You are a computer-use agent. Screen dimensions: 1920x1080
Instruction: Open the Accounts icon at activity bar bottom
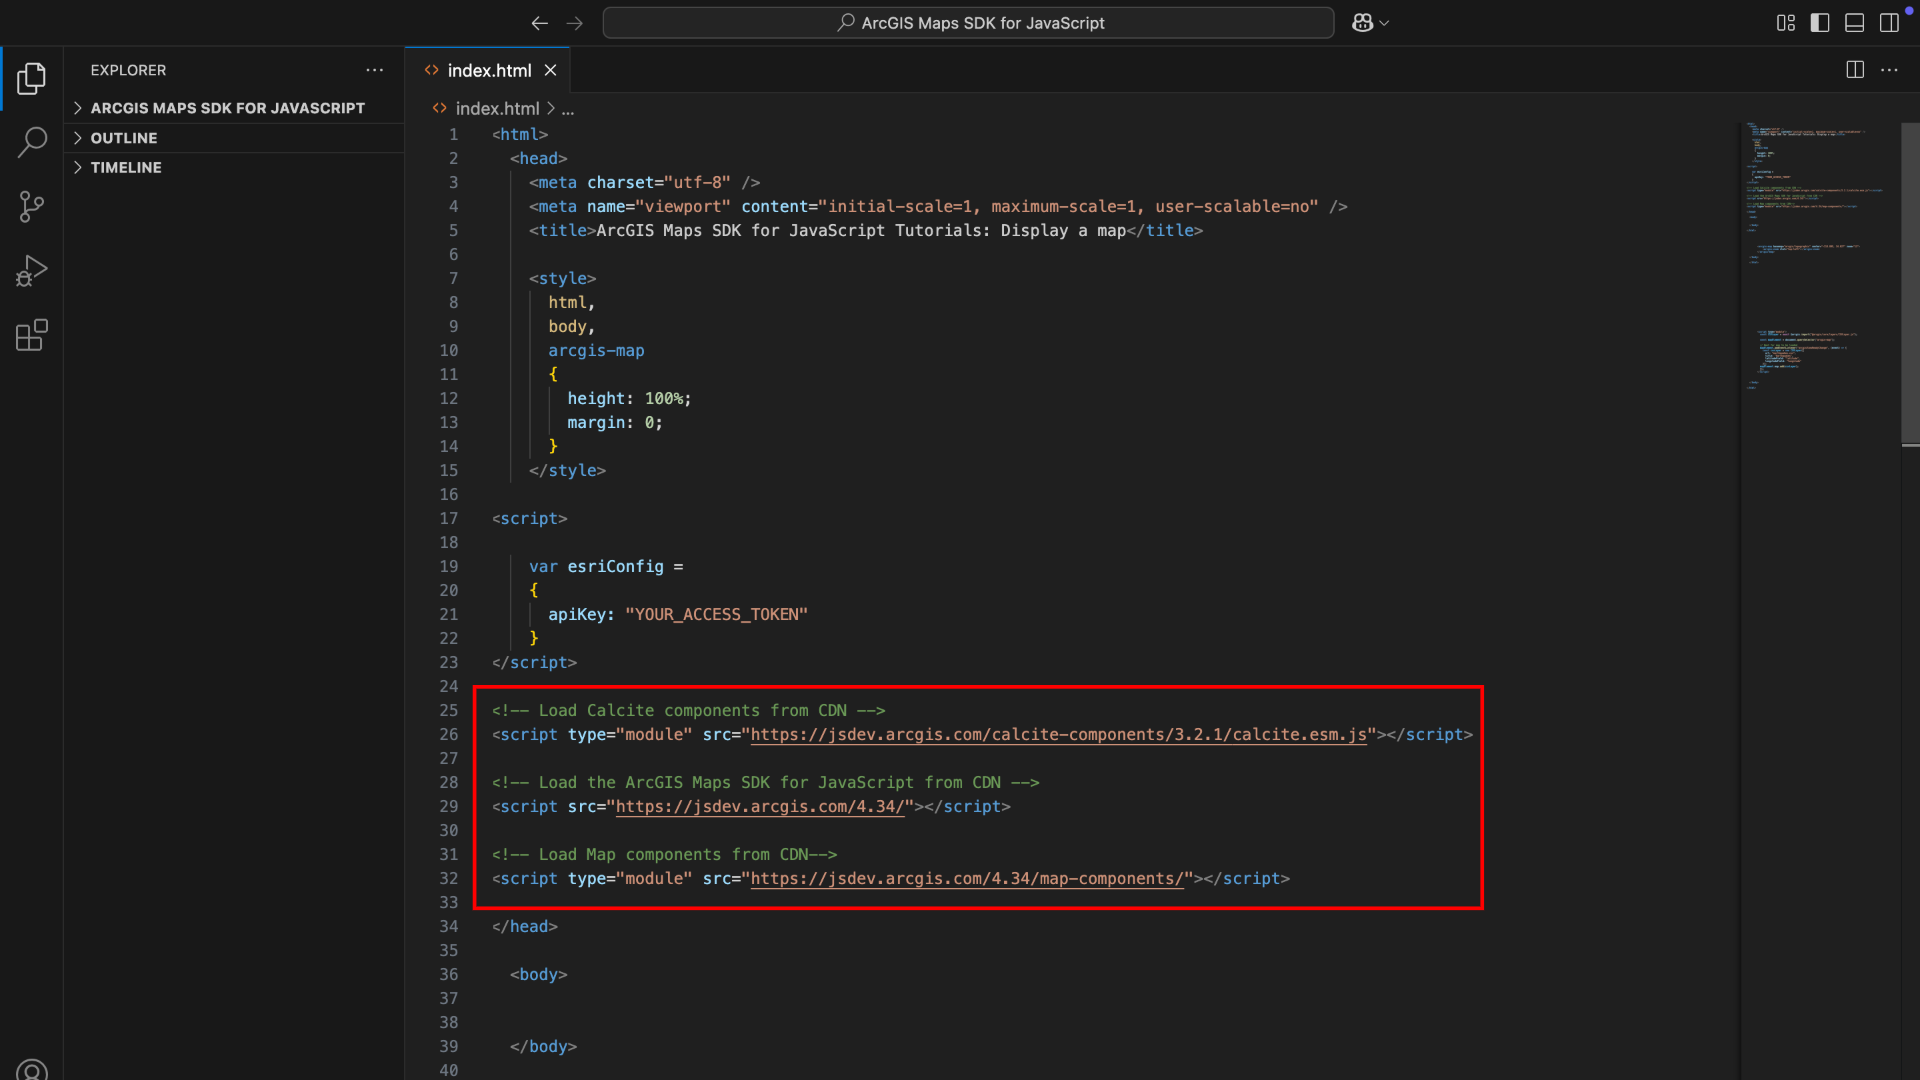[x=31, y=1068]
